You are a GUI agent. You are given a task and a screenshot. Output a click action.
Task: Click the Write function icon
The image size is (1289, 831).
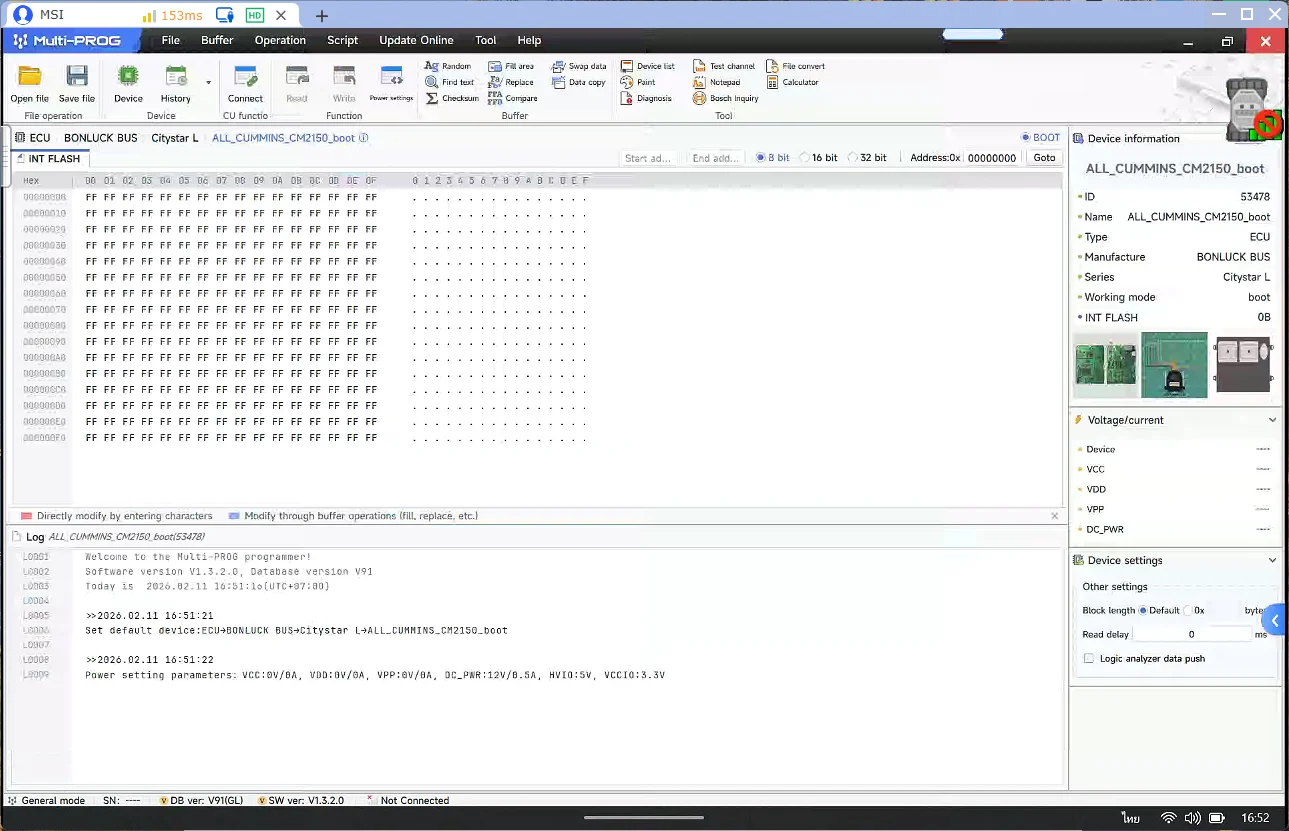click(344, 76)
